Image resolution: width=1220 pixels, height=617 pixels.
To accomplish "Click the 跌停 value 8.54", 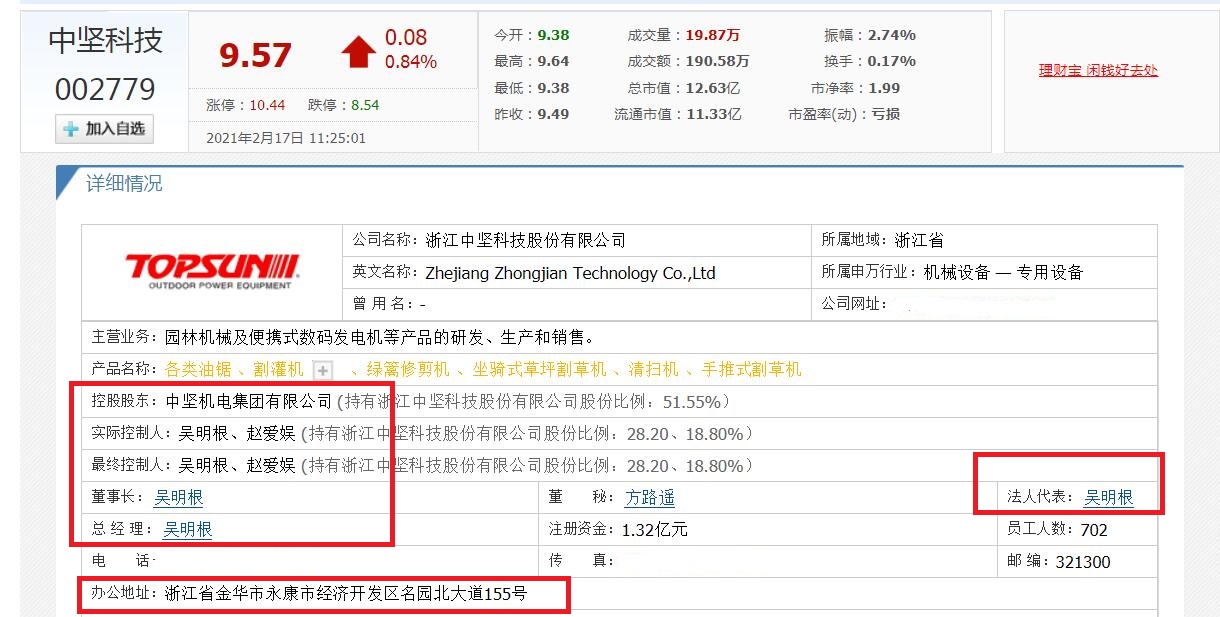I will tap(364, 105).
